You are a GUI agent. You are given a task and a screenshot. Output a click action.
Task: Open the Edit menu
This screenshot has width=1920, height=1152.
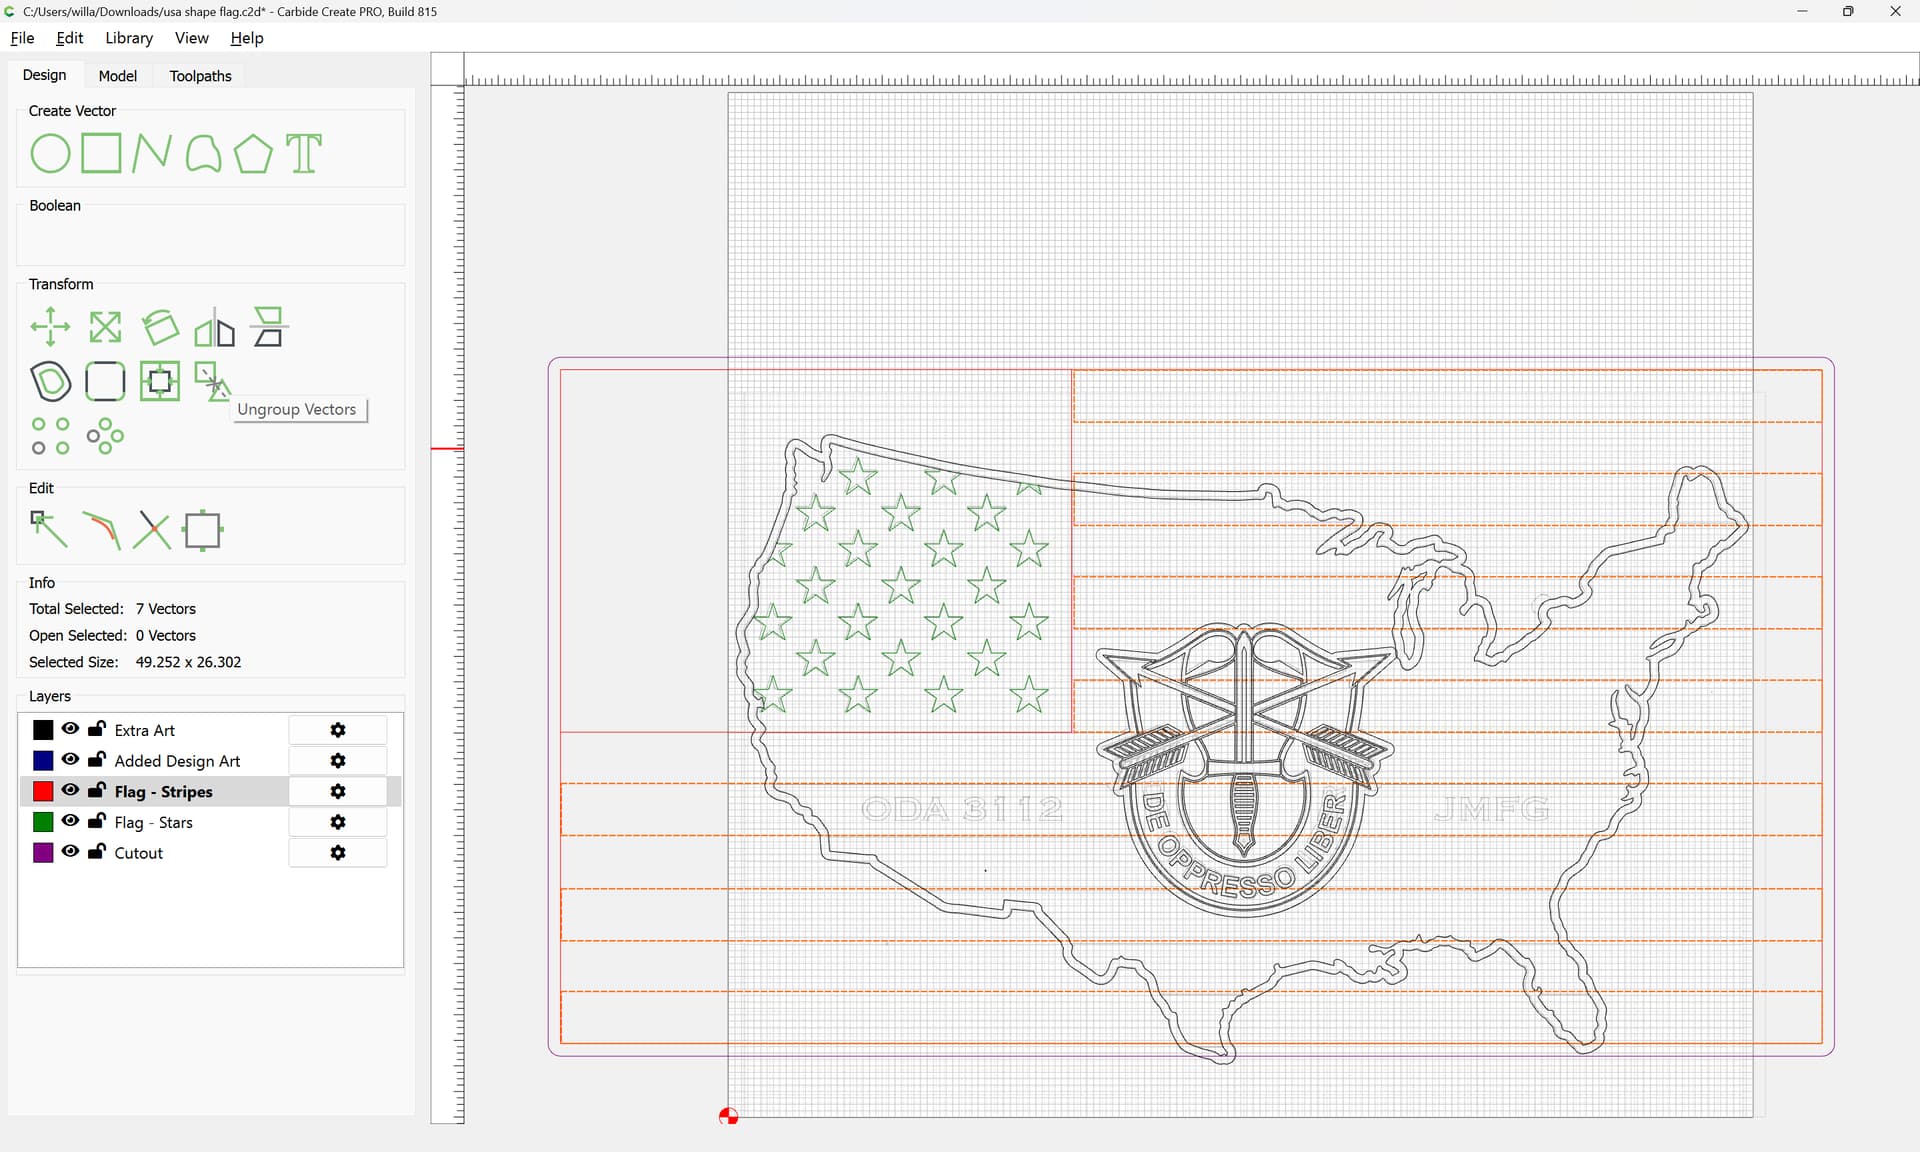(70, 38)
